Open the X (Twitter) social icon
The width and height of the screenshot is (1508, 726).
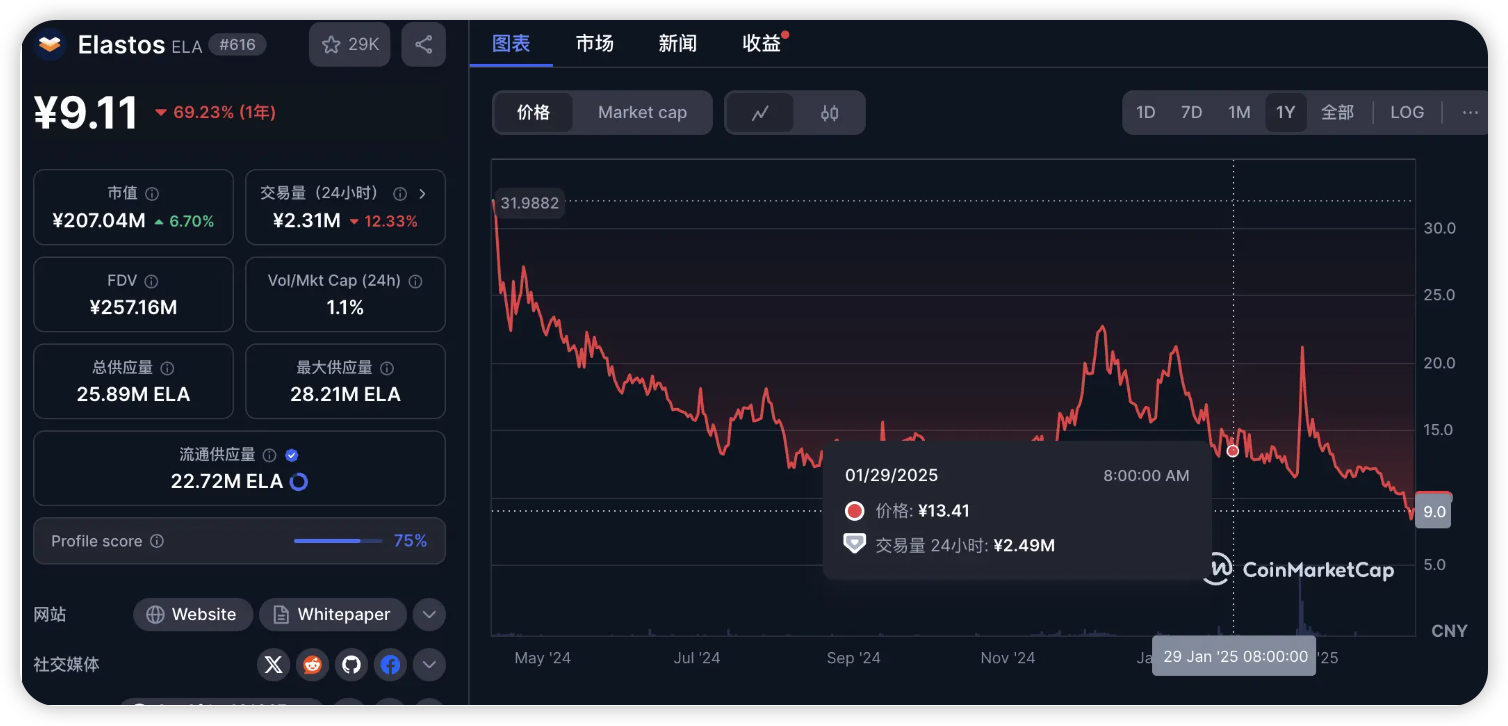pyautogui.click(x=273, y=664)
